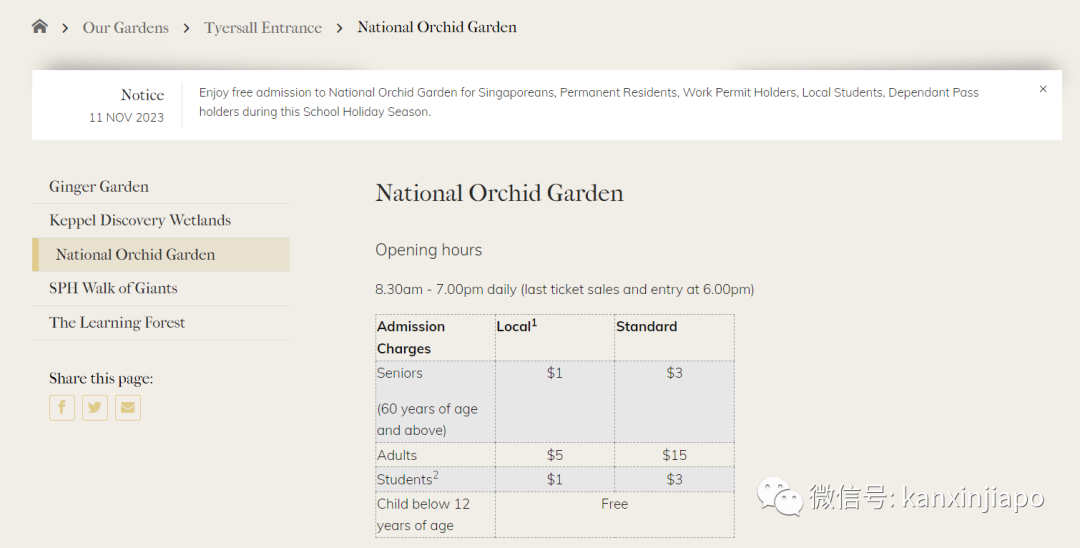The height and width of the screenshot is (548, 1080).
Task: Open Our Gardens breadcrumb link
Action: pos(125,28)
